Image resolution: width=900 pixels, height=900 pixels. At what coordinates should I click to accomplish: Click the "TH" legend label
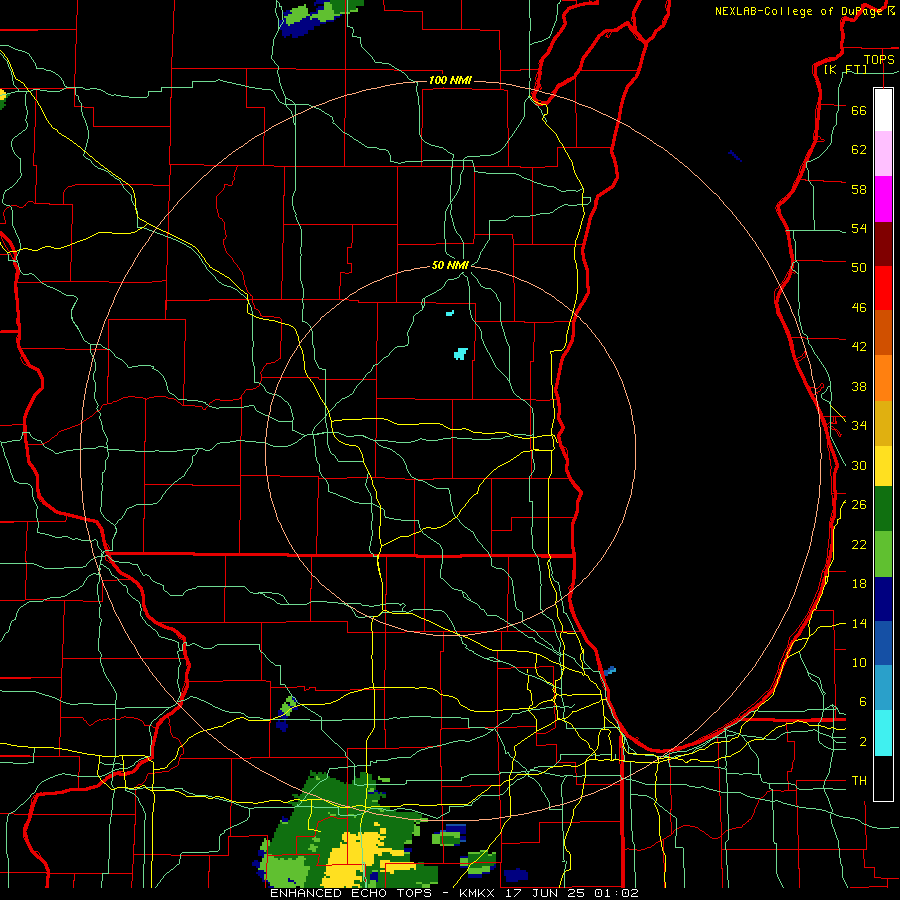tap(859, 781)
